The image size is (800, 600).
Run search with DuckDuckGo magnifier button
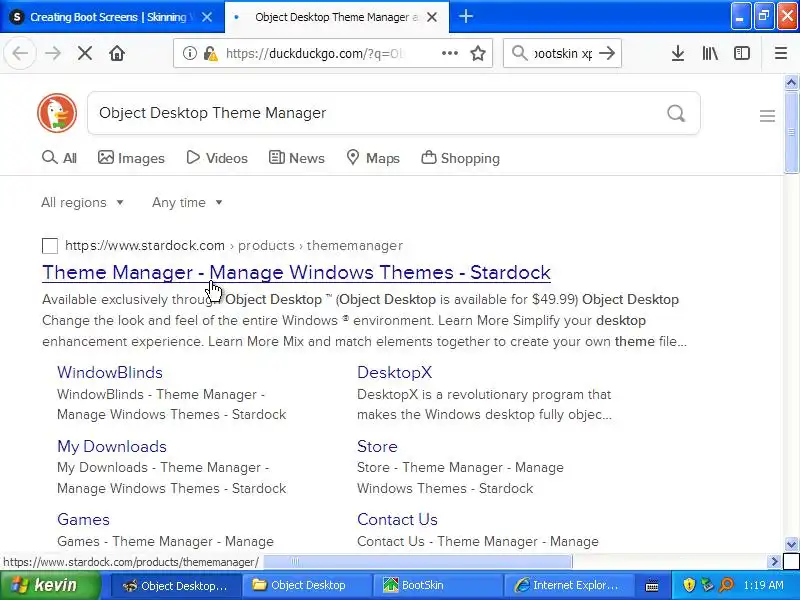click(x=676, y=113)
